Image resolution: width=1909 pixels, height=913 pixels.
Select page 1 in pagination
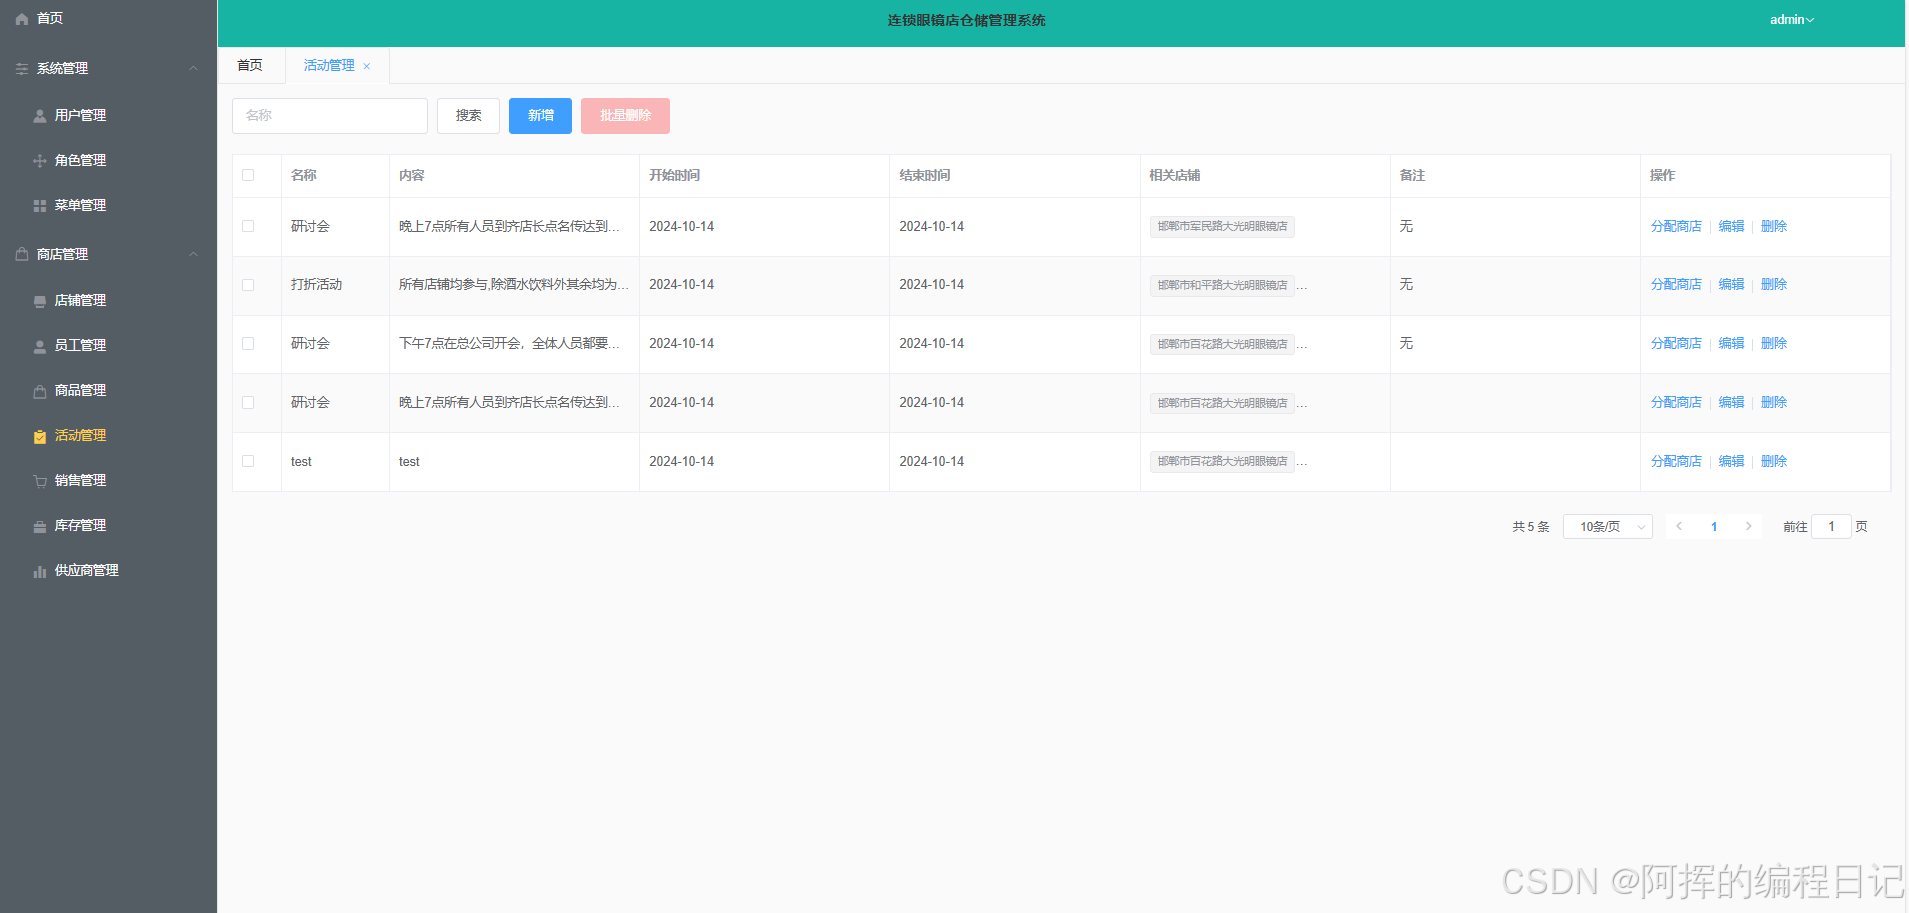1714,526
